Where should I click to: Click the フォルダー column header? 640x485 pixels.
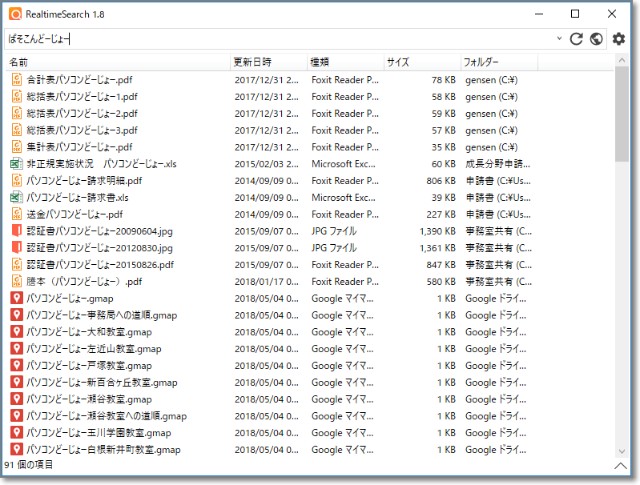coord(481,62)
